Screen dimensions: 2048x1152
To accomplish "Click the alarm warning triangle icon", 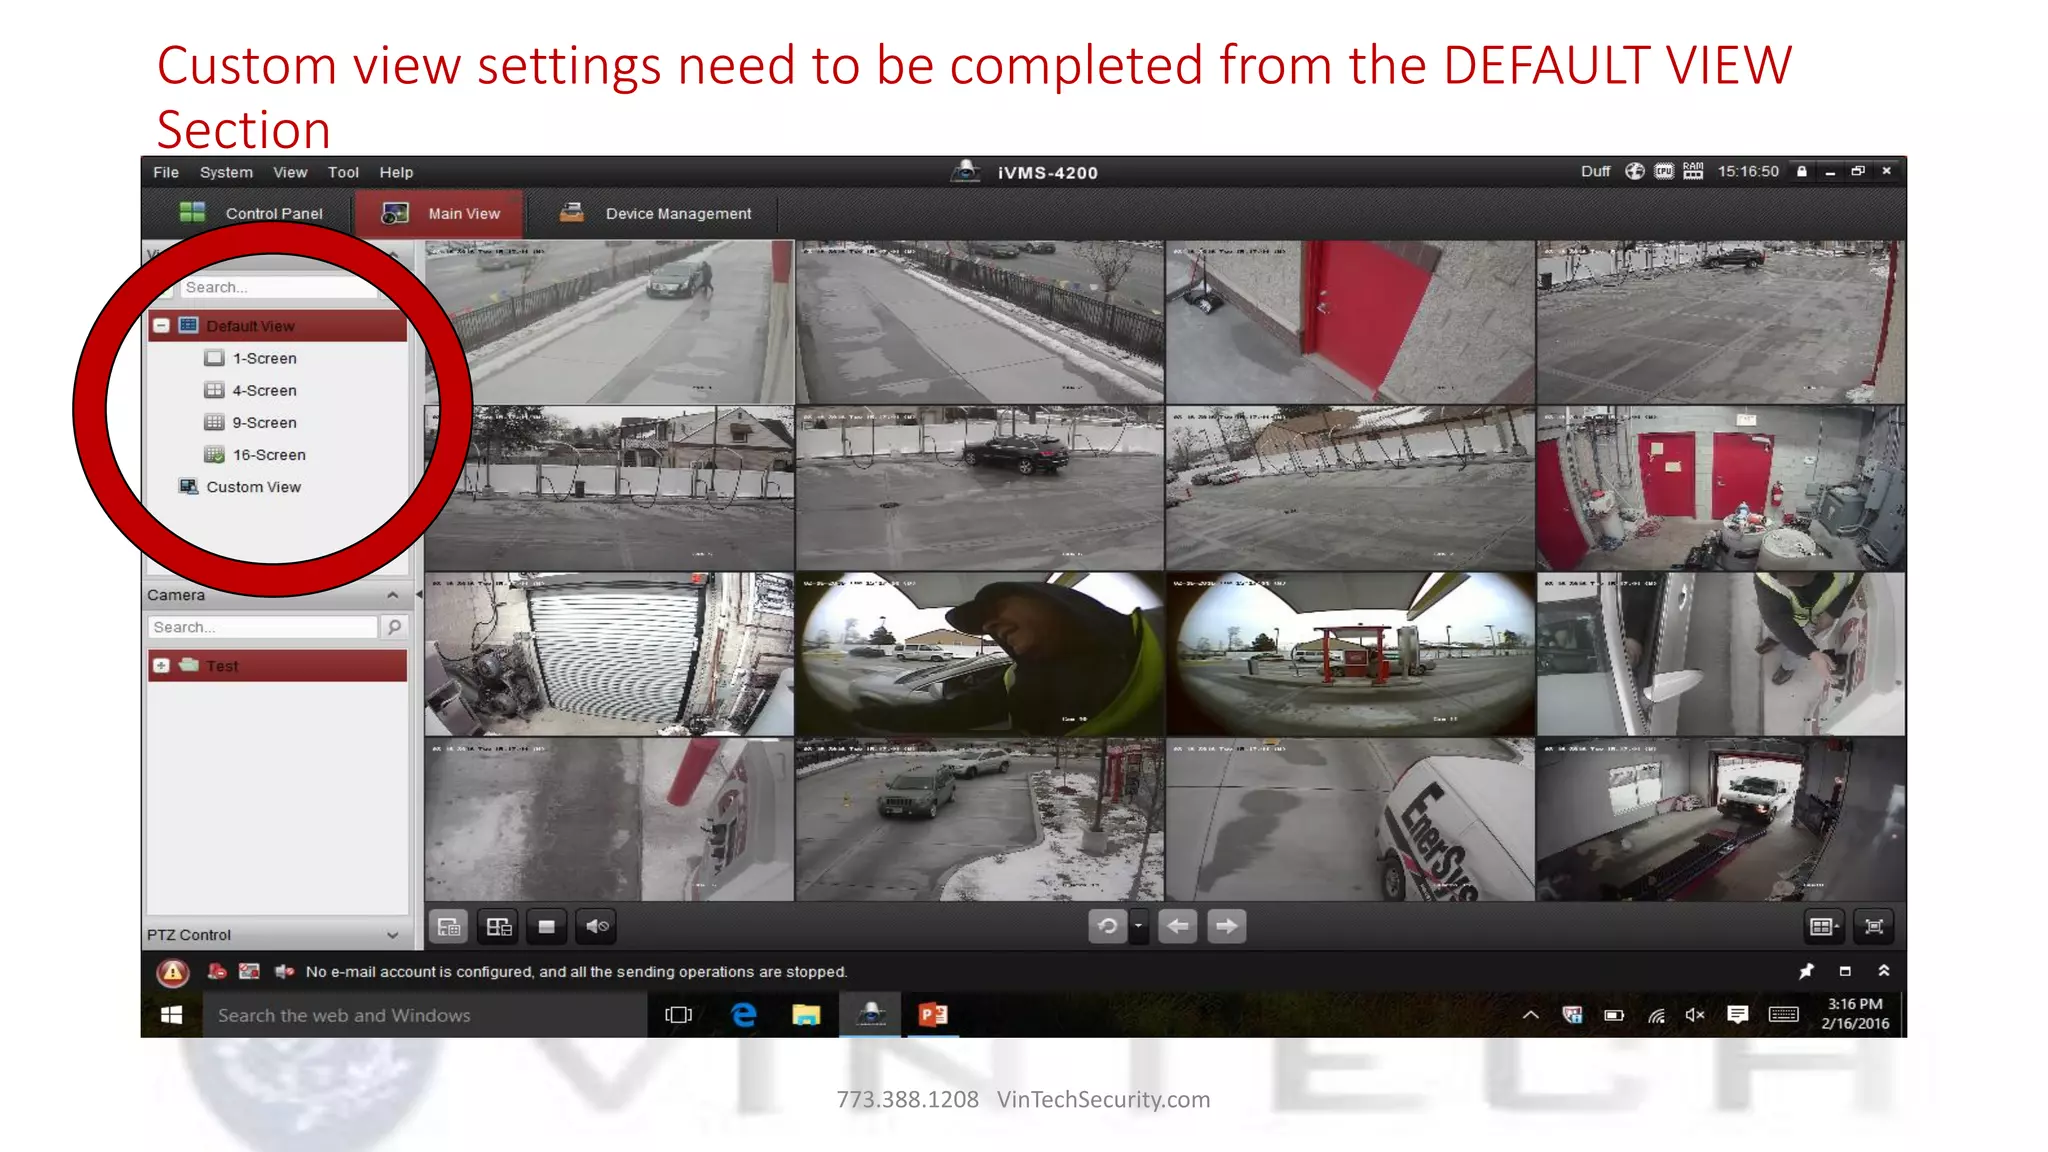I will (x=173, y=971).
